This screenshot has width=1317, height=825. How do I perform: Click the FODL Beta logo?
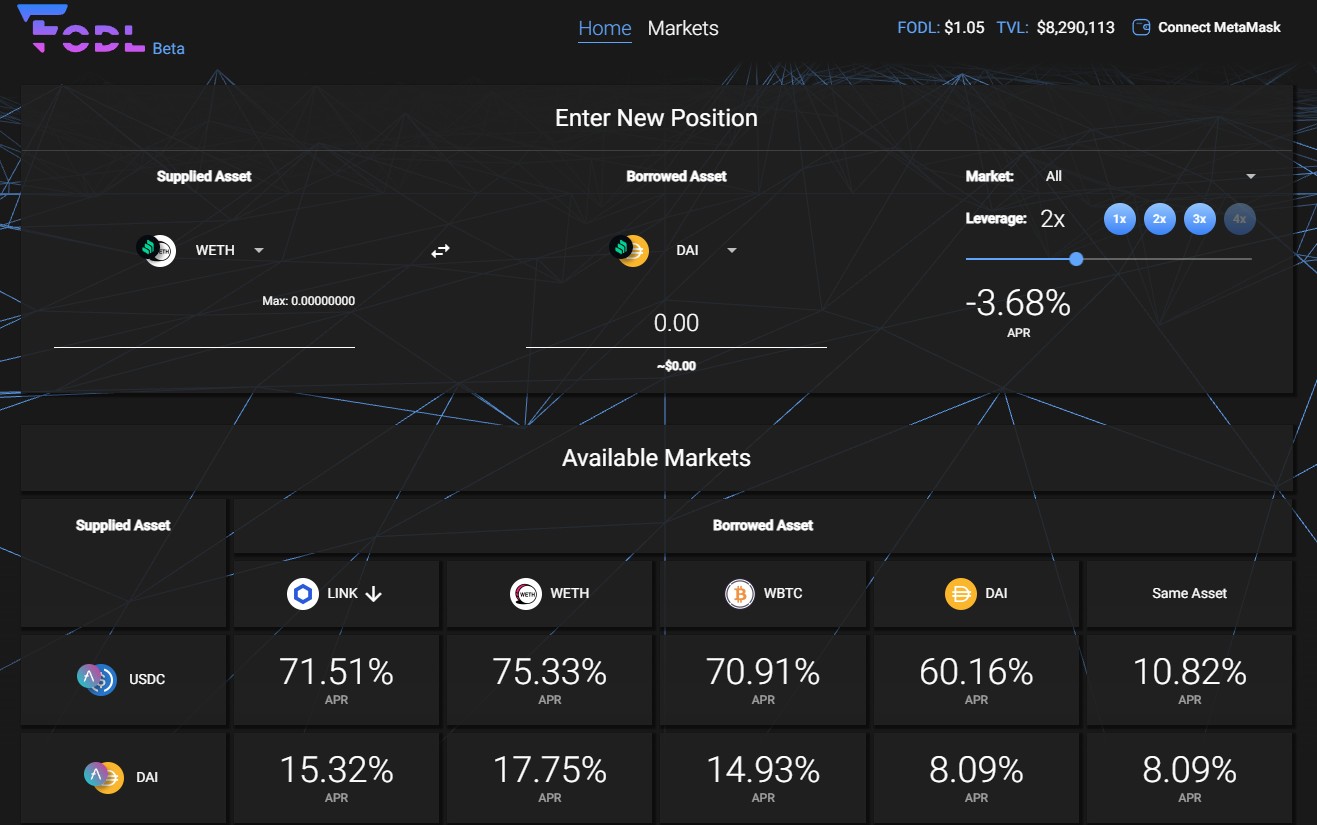(x=100, y=30)
